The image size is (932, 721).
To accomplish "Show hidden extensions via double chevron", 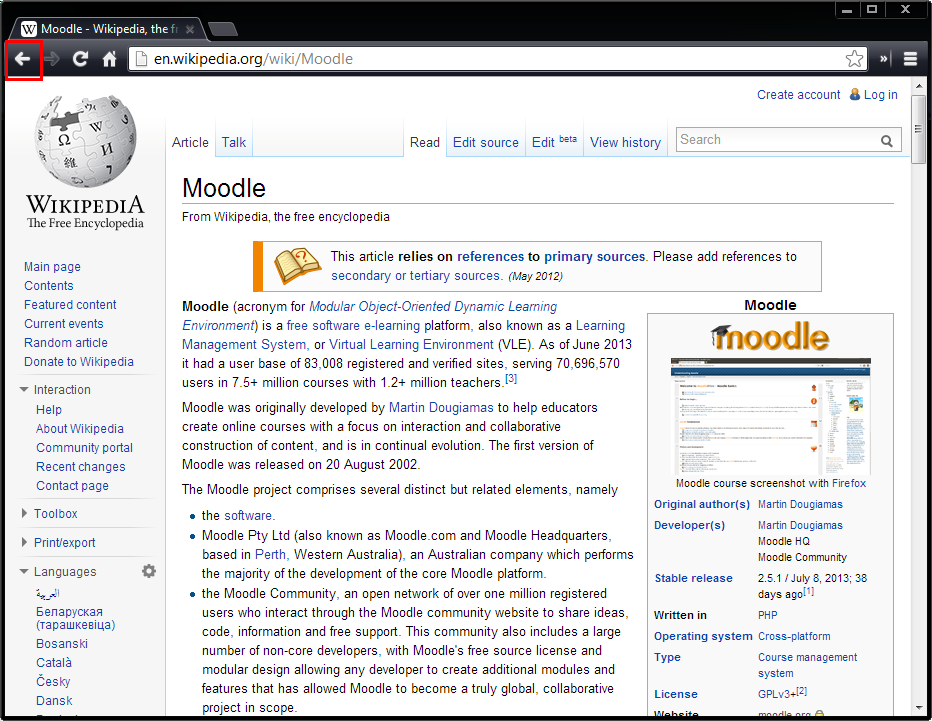I will [884, 59].
